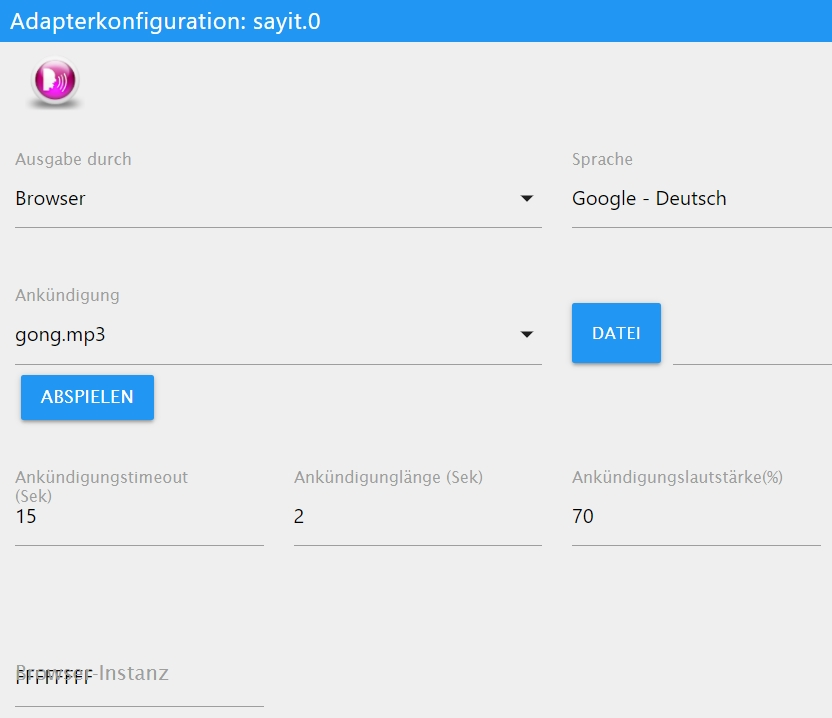Focus the Ankündigungstimeout field showing 15
This screenshot has height=718, width=832.
(x=139, y=517)
